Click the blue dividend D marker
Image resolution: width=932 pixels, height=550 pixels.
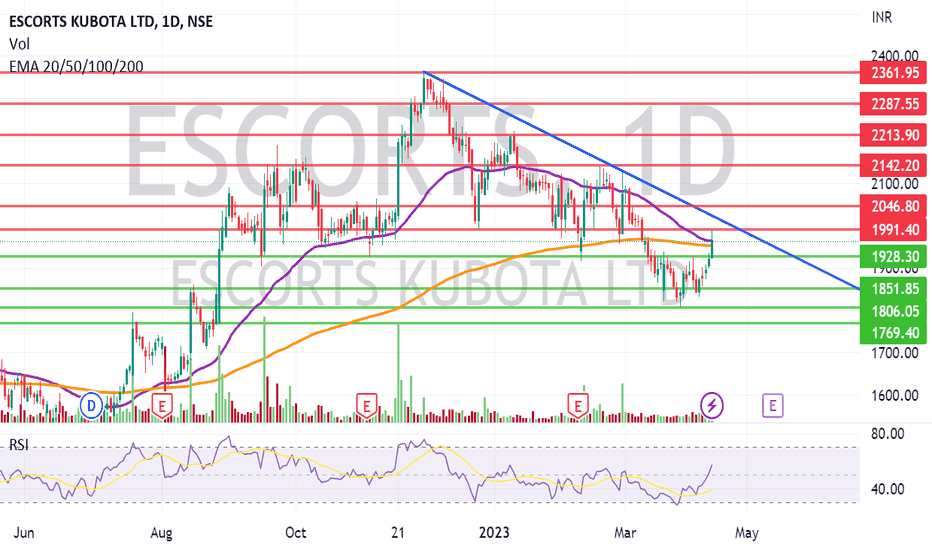point(92,406)
